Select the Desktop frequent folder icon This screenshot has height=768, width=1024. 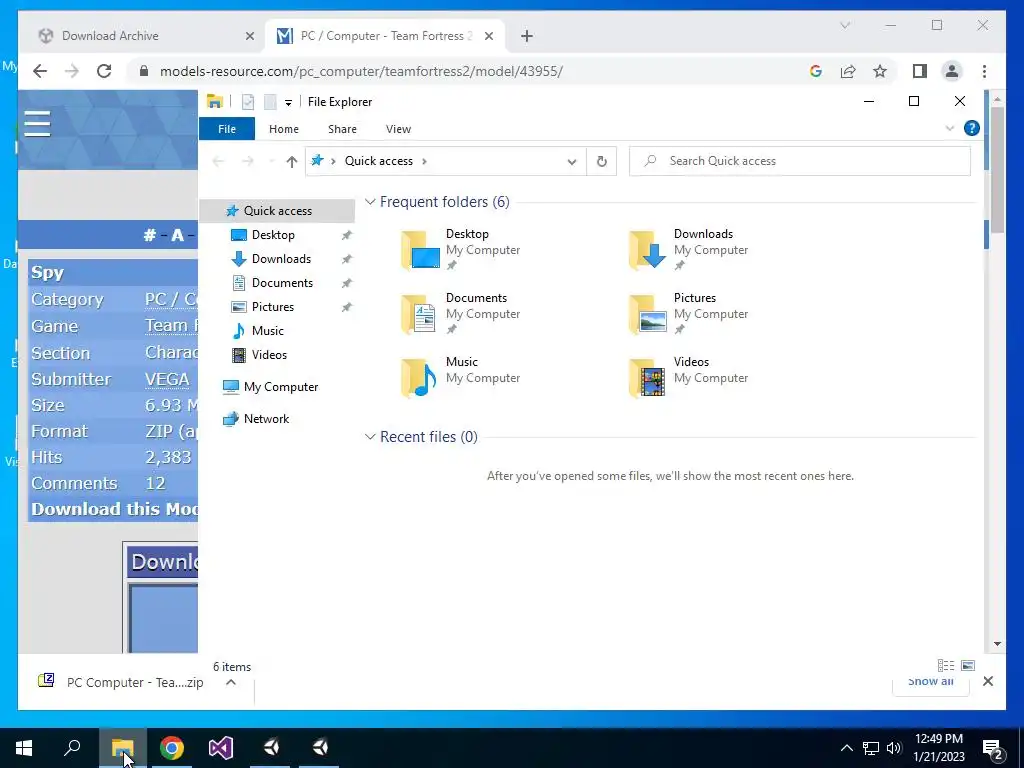[x=419, y=250]
